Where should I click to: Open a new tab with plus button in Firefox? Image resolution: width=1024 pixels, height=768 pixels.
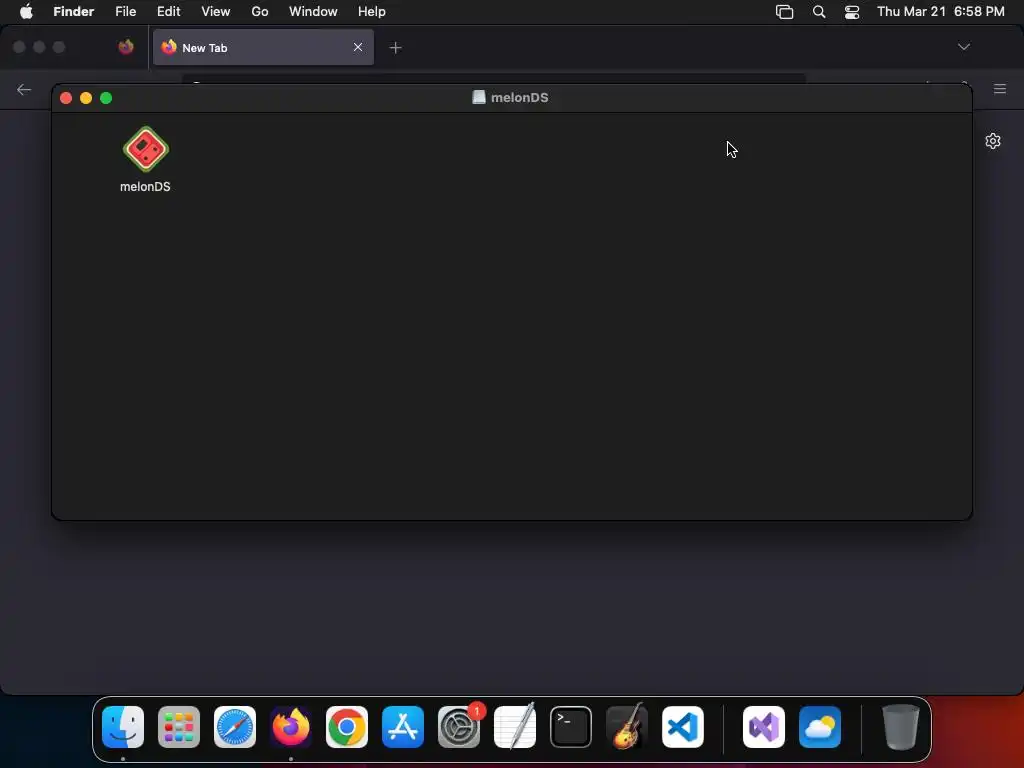[x=395, y=47]
